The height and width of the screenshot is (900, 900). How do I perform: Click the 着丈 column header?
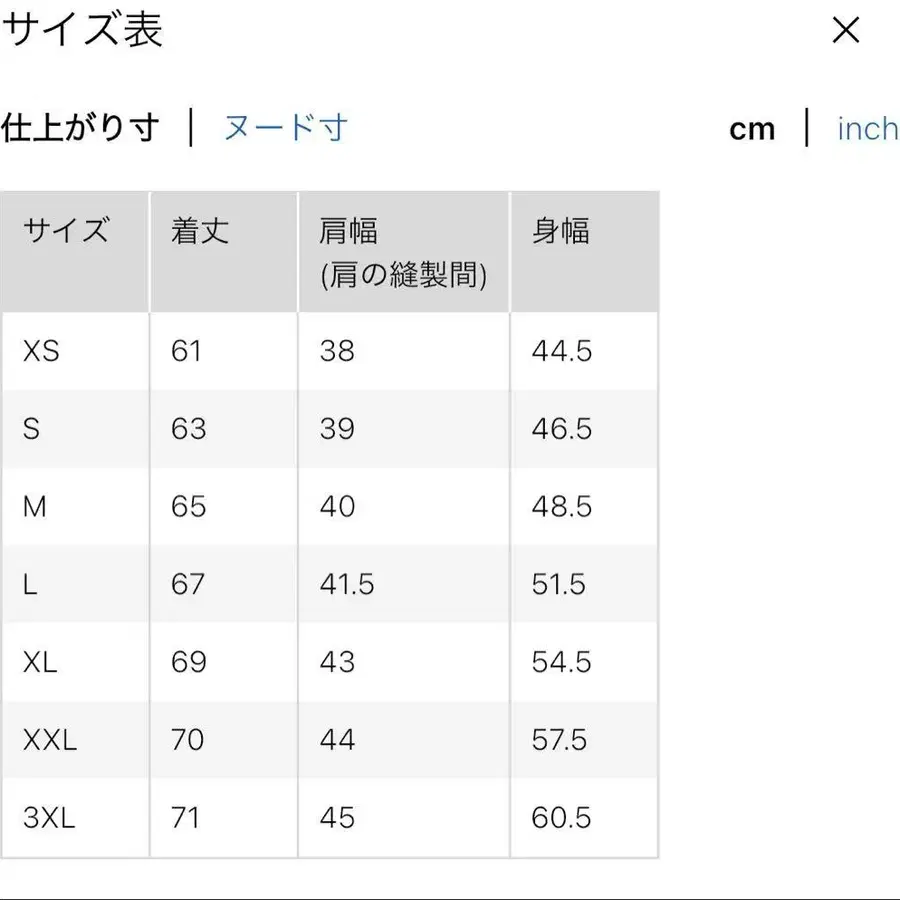(x=197, y=231)
